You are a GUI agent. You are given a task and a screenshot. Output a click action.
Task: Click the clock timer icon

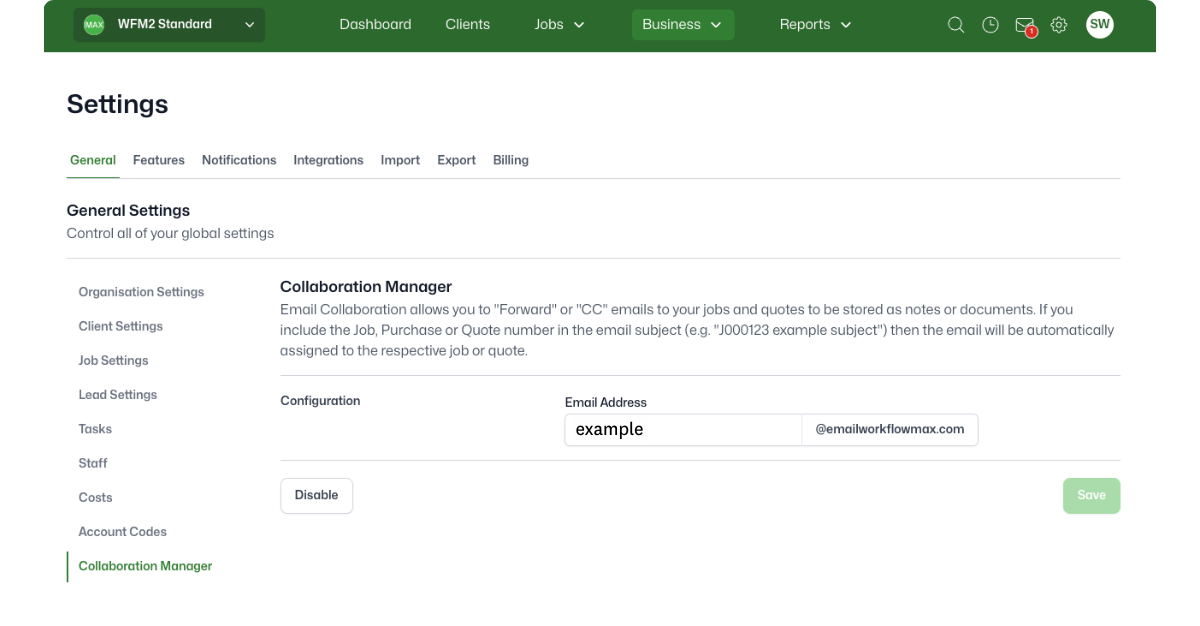(x=990, y=25)
